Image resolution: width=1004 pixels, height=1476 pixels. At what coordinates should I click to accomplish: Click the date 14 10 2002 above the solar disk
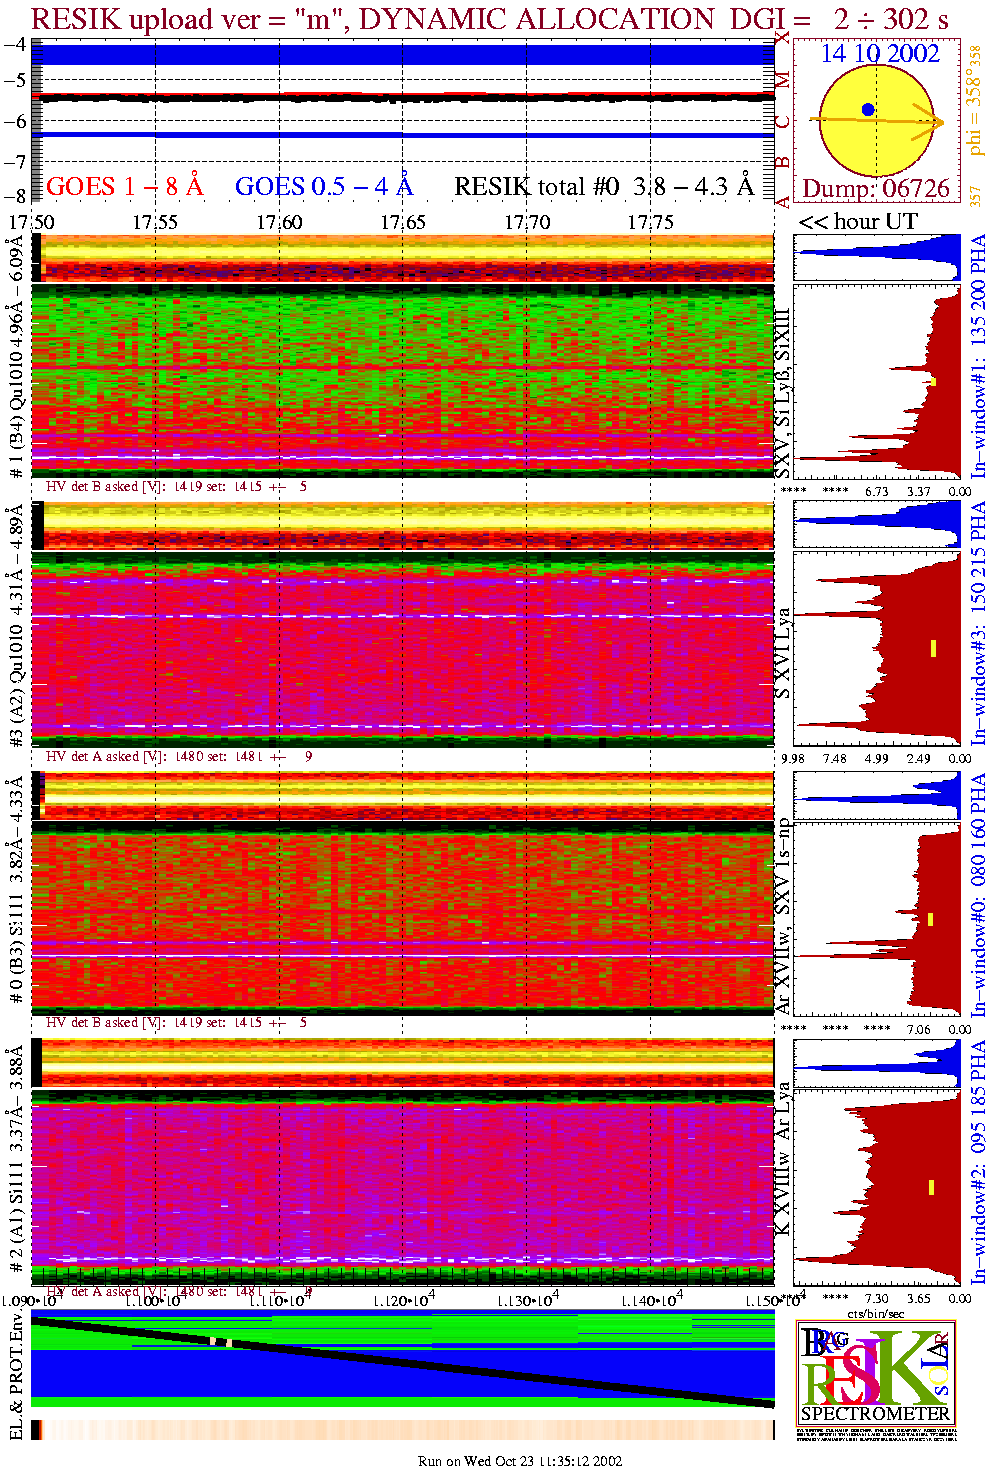[880, 54]
